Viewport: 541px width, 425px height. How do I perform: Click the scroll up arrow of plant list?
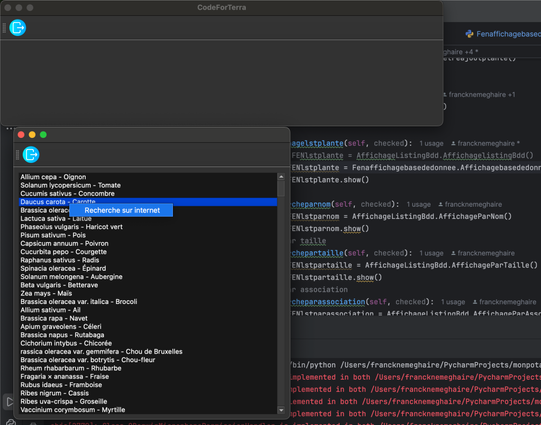[x=281, y=177]
